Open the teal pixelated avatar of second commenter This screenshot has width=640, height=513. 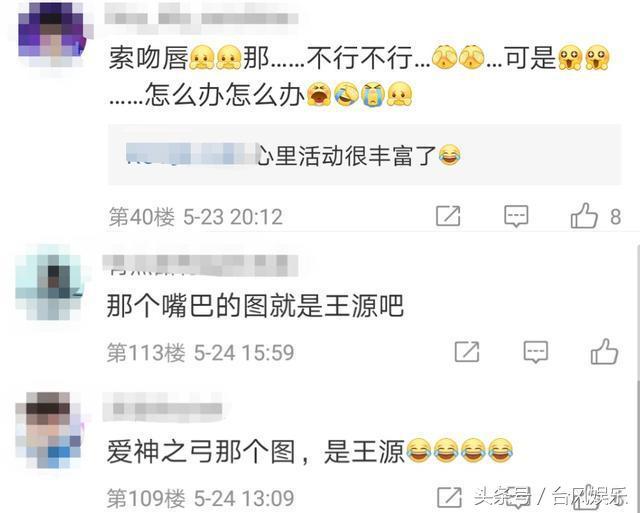(x=49, y=282)
